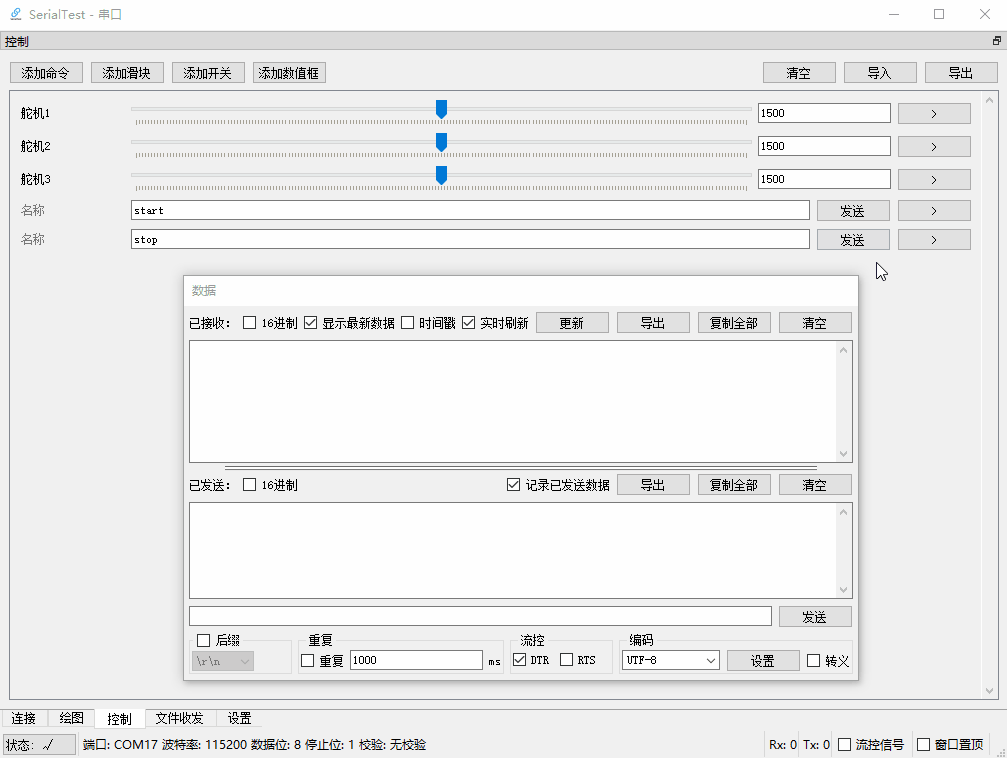Open the UTF-8 encoding dropdown

pyautogui.click(x=670, y=660)
